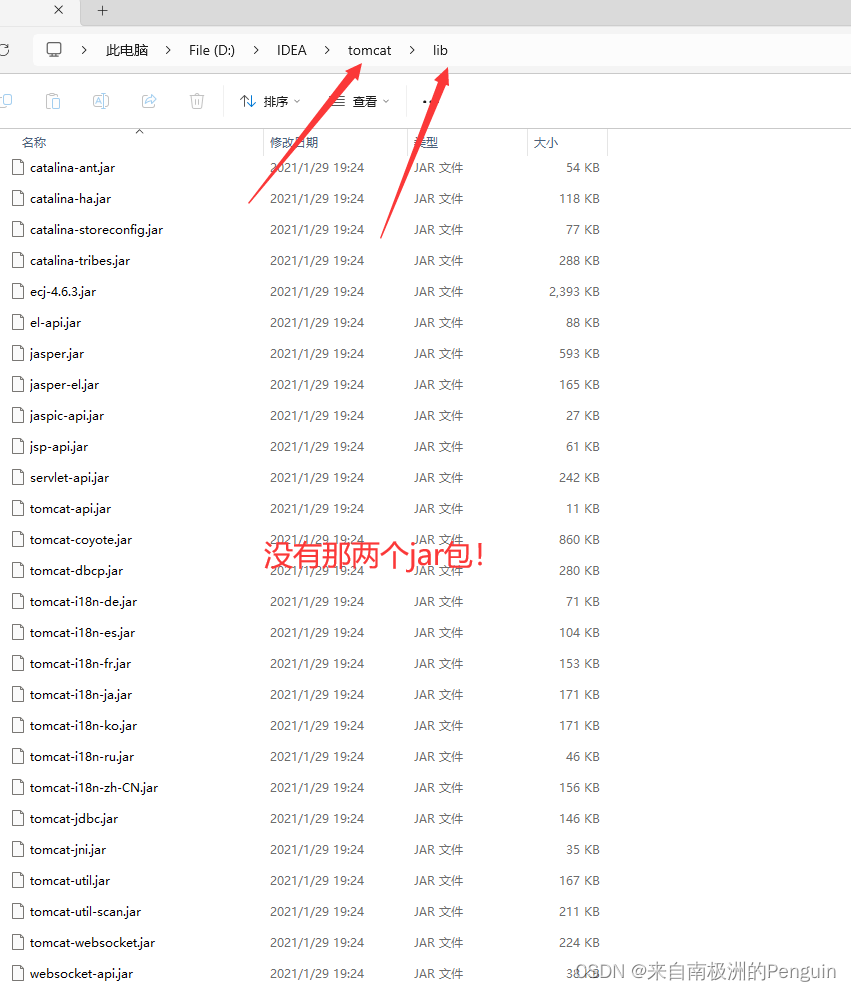851x991 pixels.
Task: Select file tomcat-websocket.jar
Action: coord(92,942)
